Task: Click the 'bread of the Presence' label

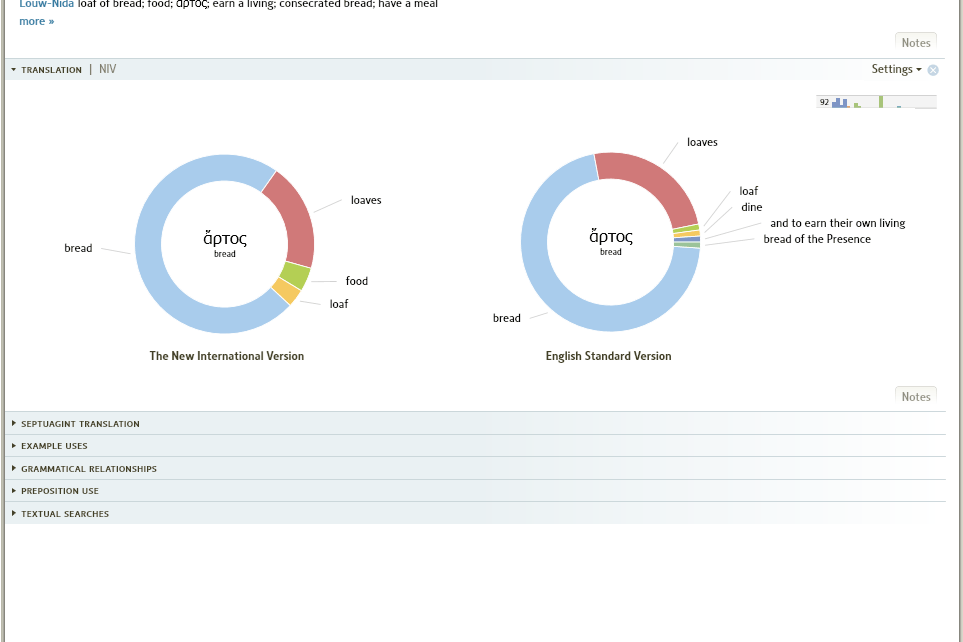Action: click(817, 239)
